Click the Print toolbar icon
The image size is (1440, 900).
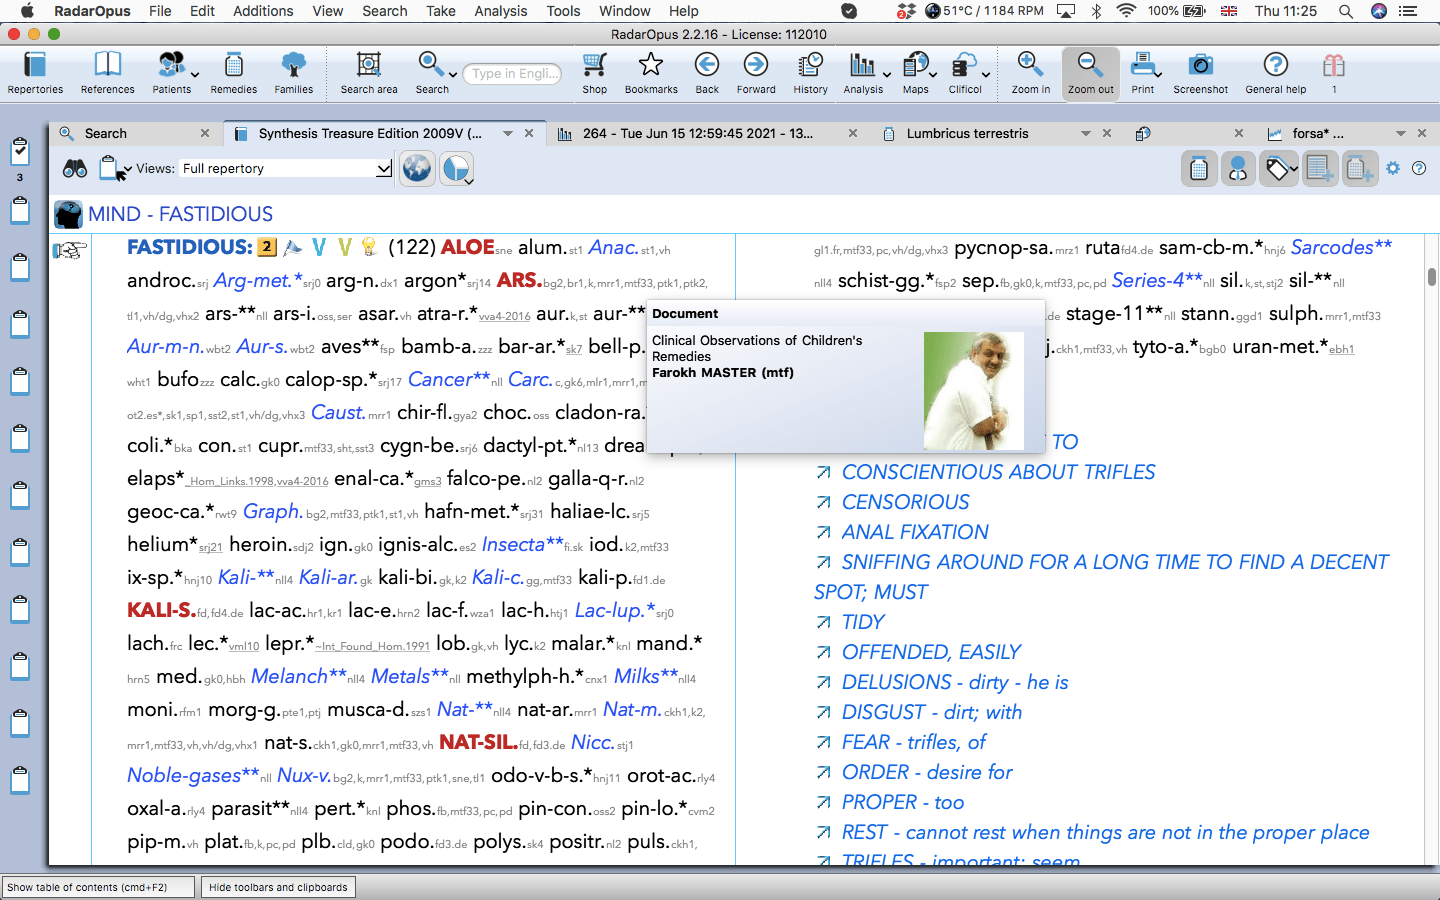(1142, 73)
